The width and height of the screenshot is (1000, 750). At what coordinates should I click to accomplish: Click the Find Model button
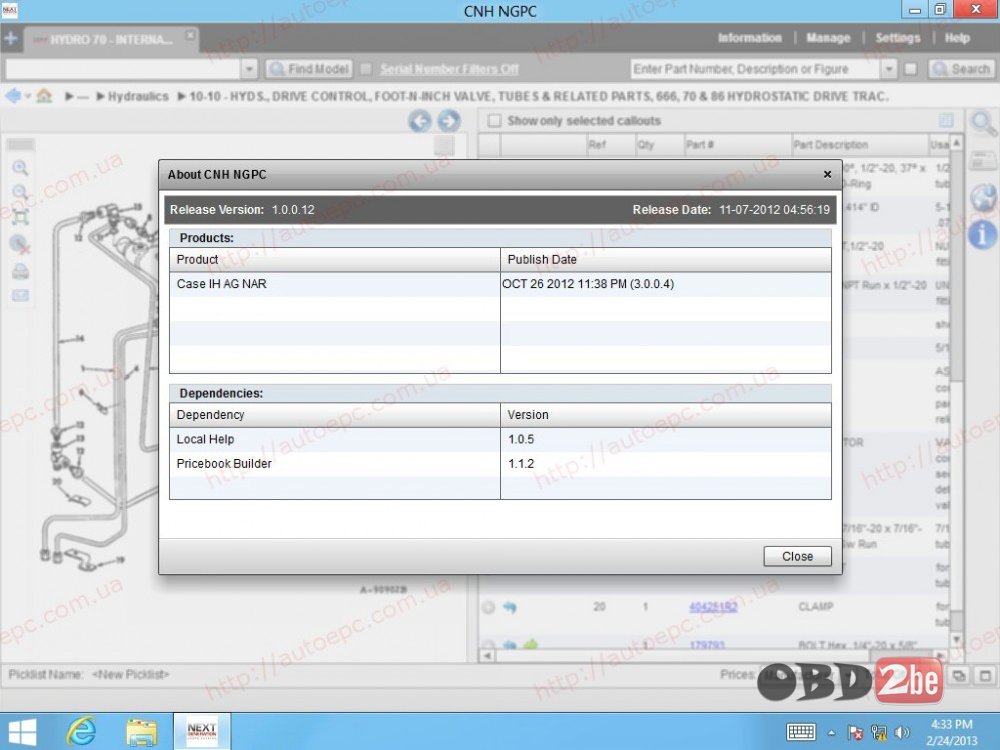(x=309, y=69)
